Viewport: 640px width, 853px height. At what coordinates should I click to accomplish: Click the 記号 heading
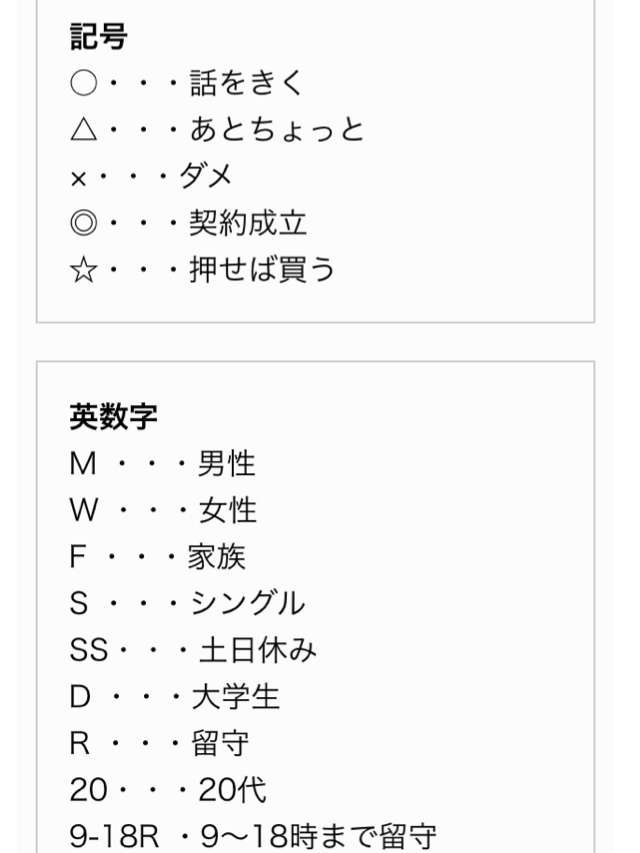[x=99, y=36]
